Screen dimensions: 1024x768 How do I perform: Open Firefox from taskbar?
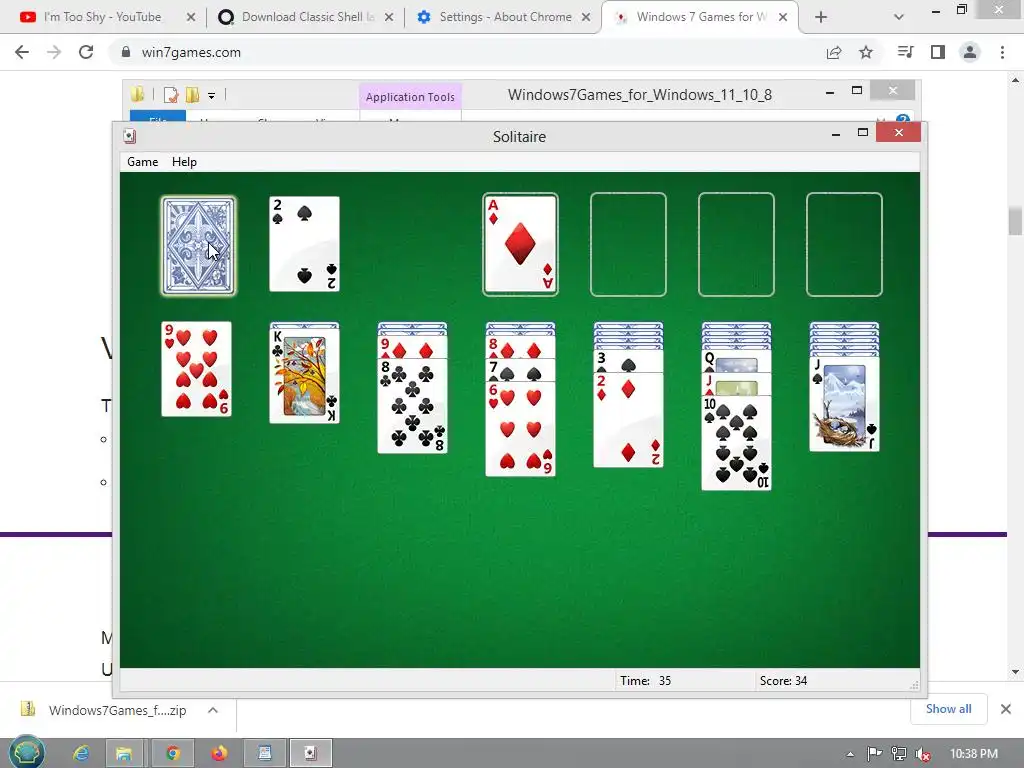click(219, 754)
